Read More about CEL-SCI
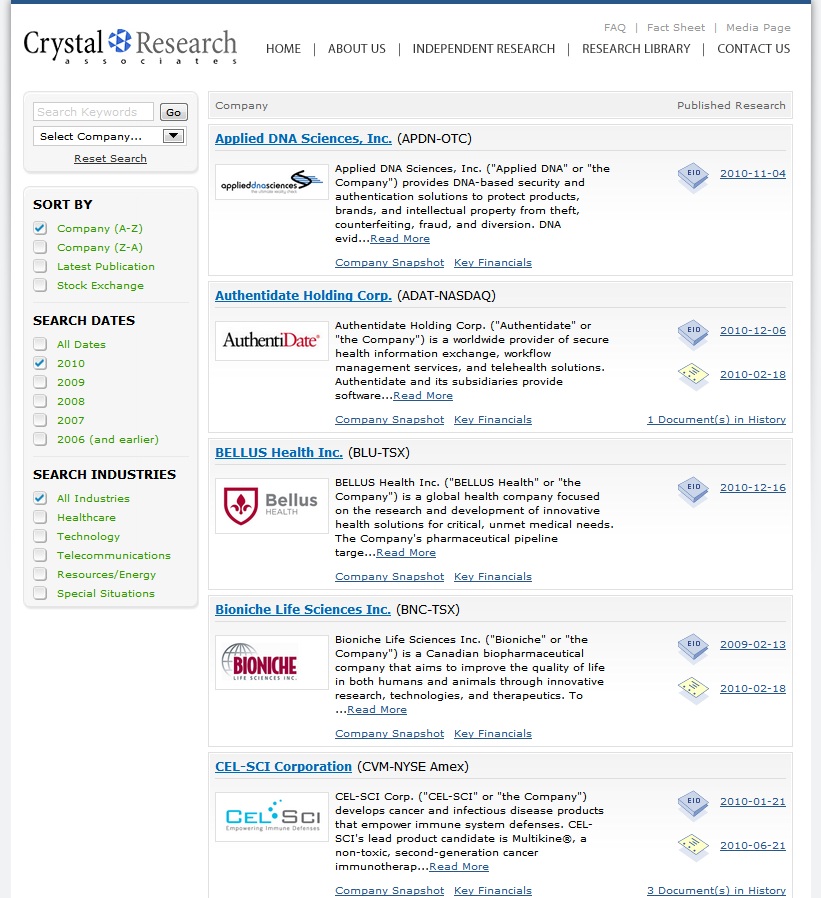Image resolution: width=821 pixels, height=898 pixels. pos(459,867)
